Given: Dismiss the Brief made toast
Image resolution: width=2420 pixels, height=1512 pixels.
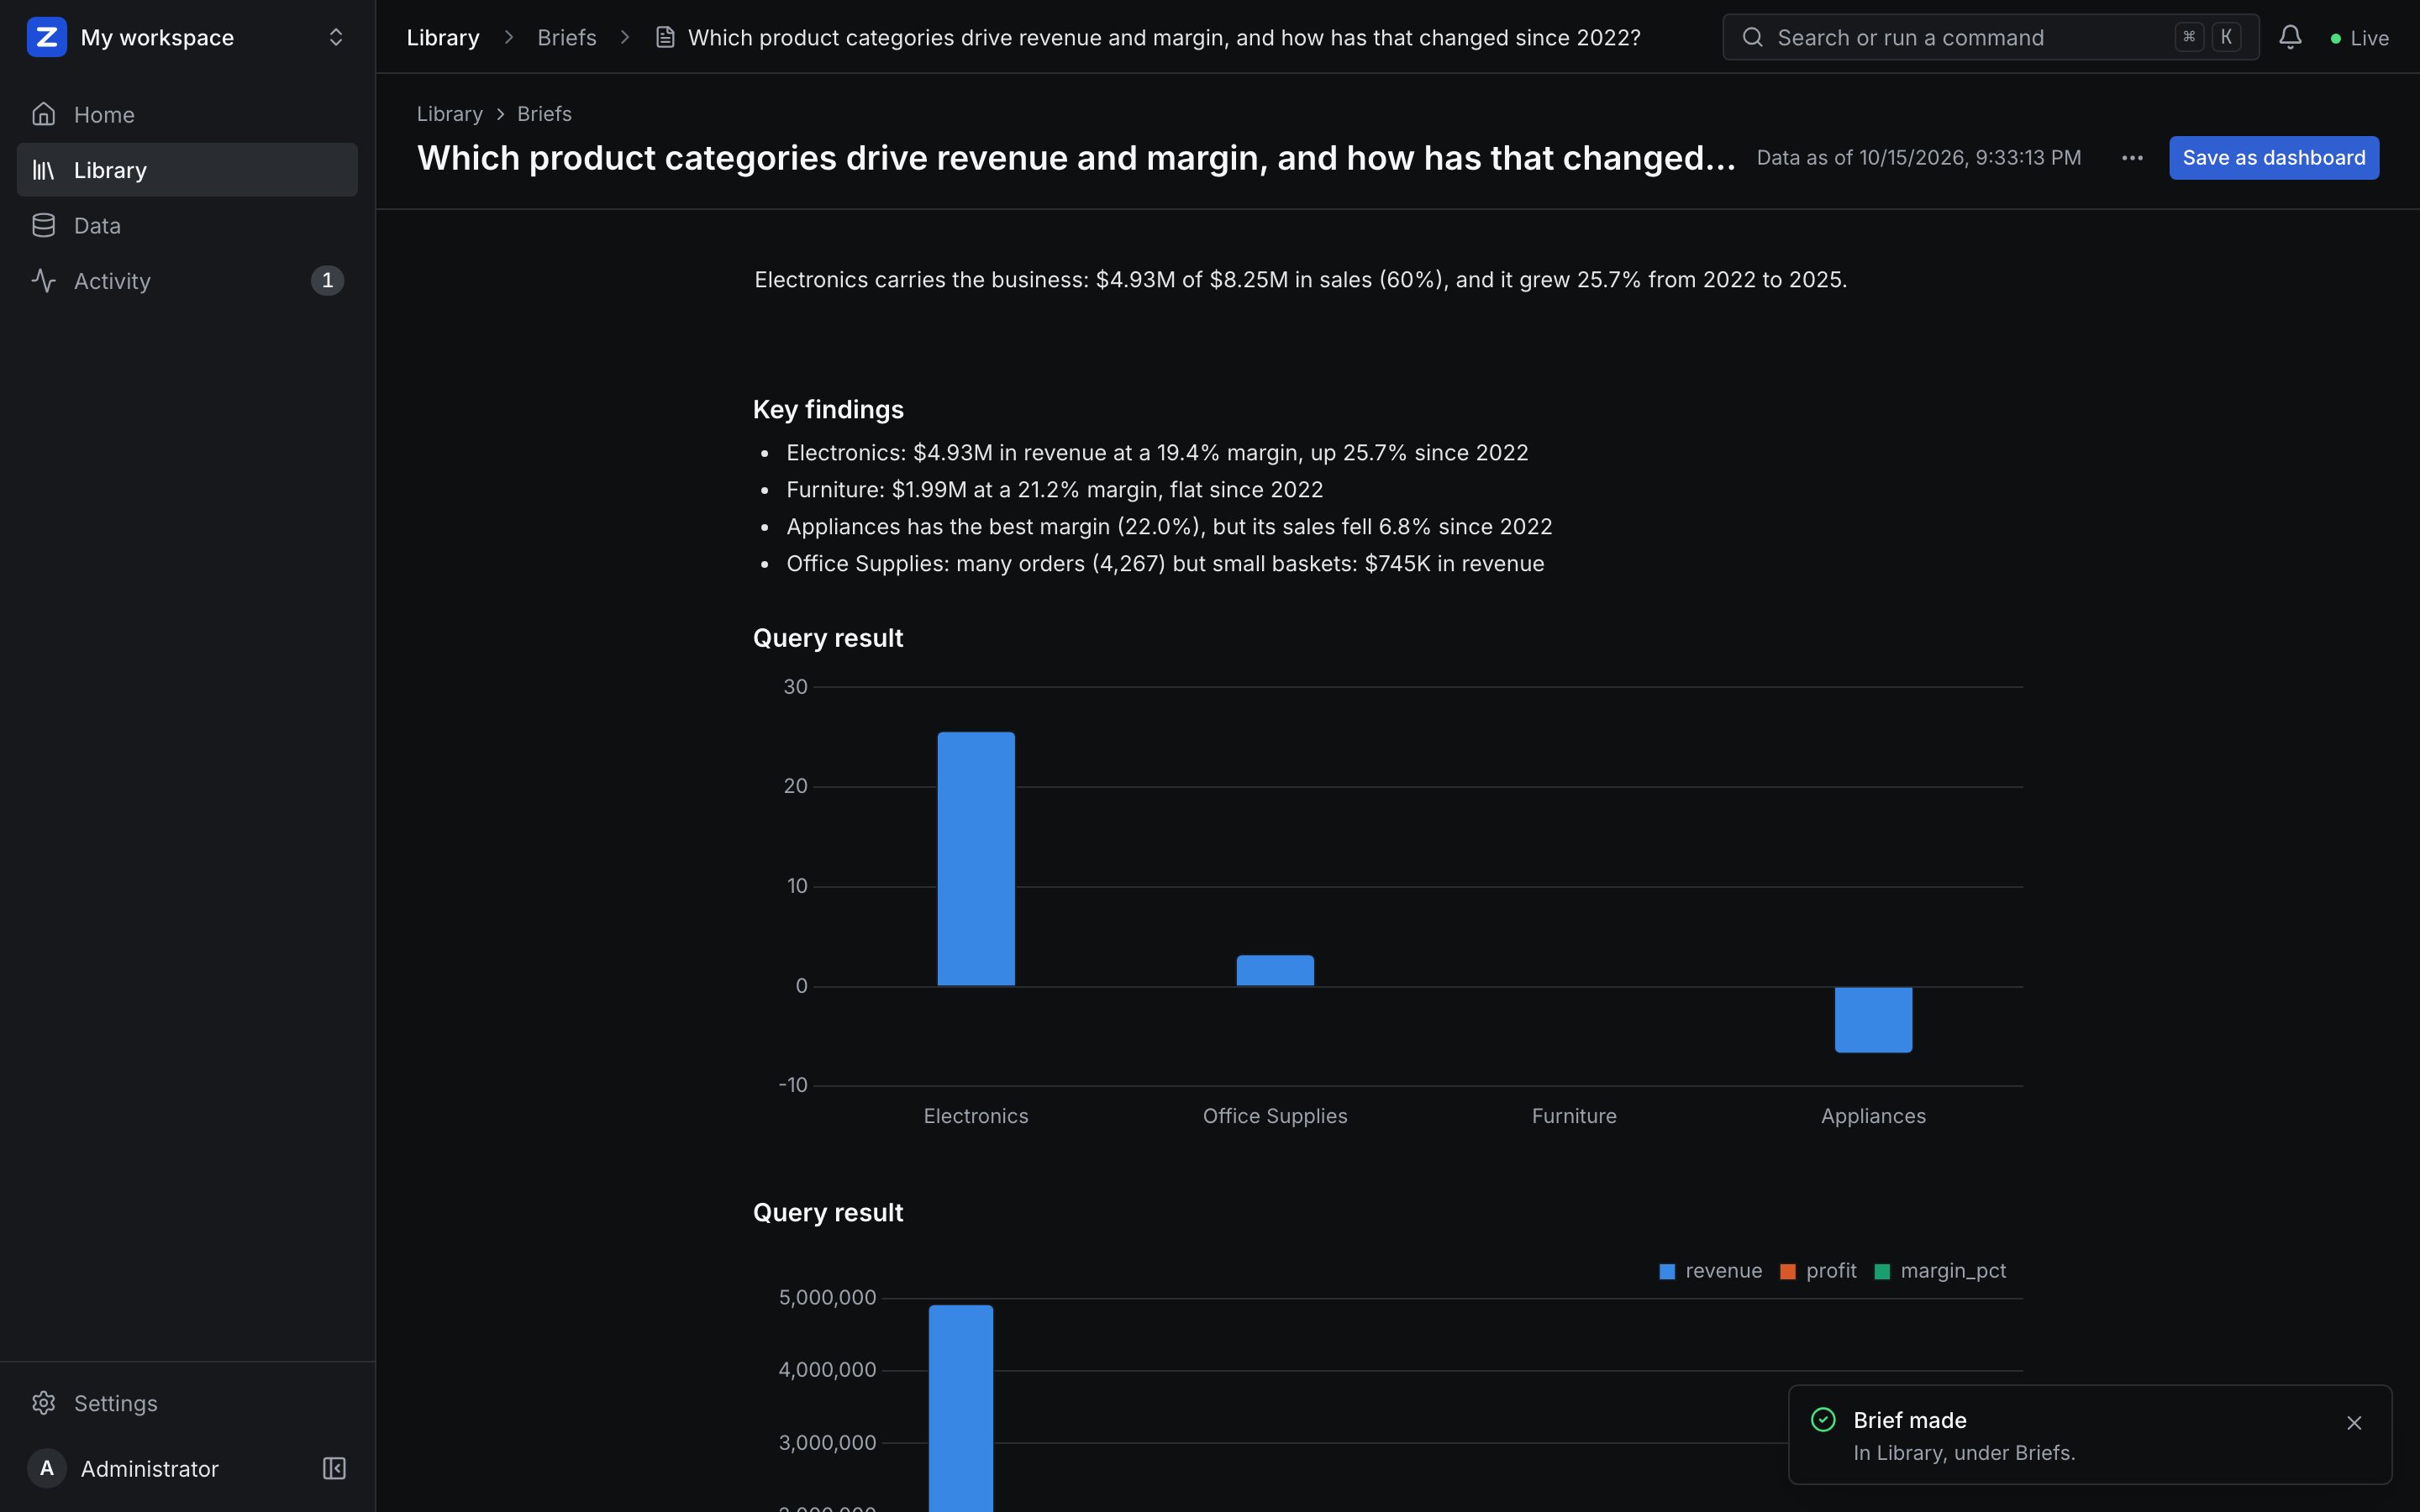Looking at the screenshot, I should tap(2354, 1422).
